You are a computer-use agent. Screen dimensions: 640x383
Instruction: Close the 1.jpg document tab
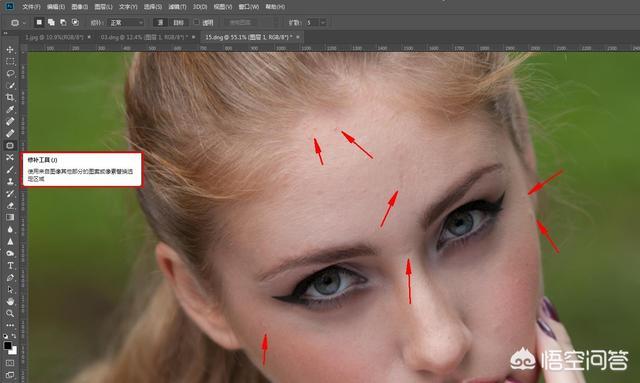(x=89, y=37)
